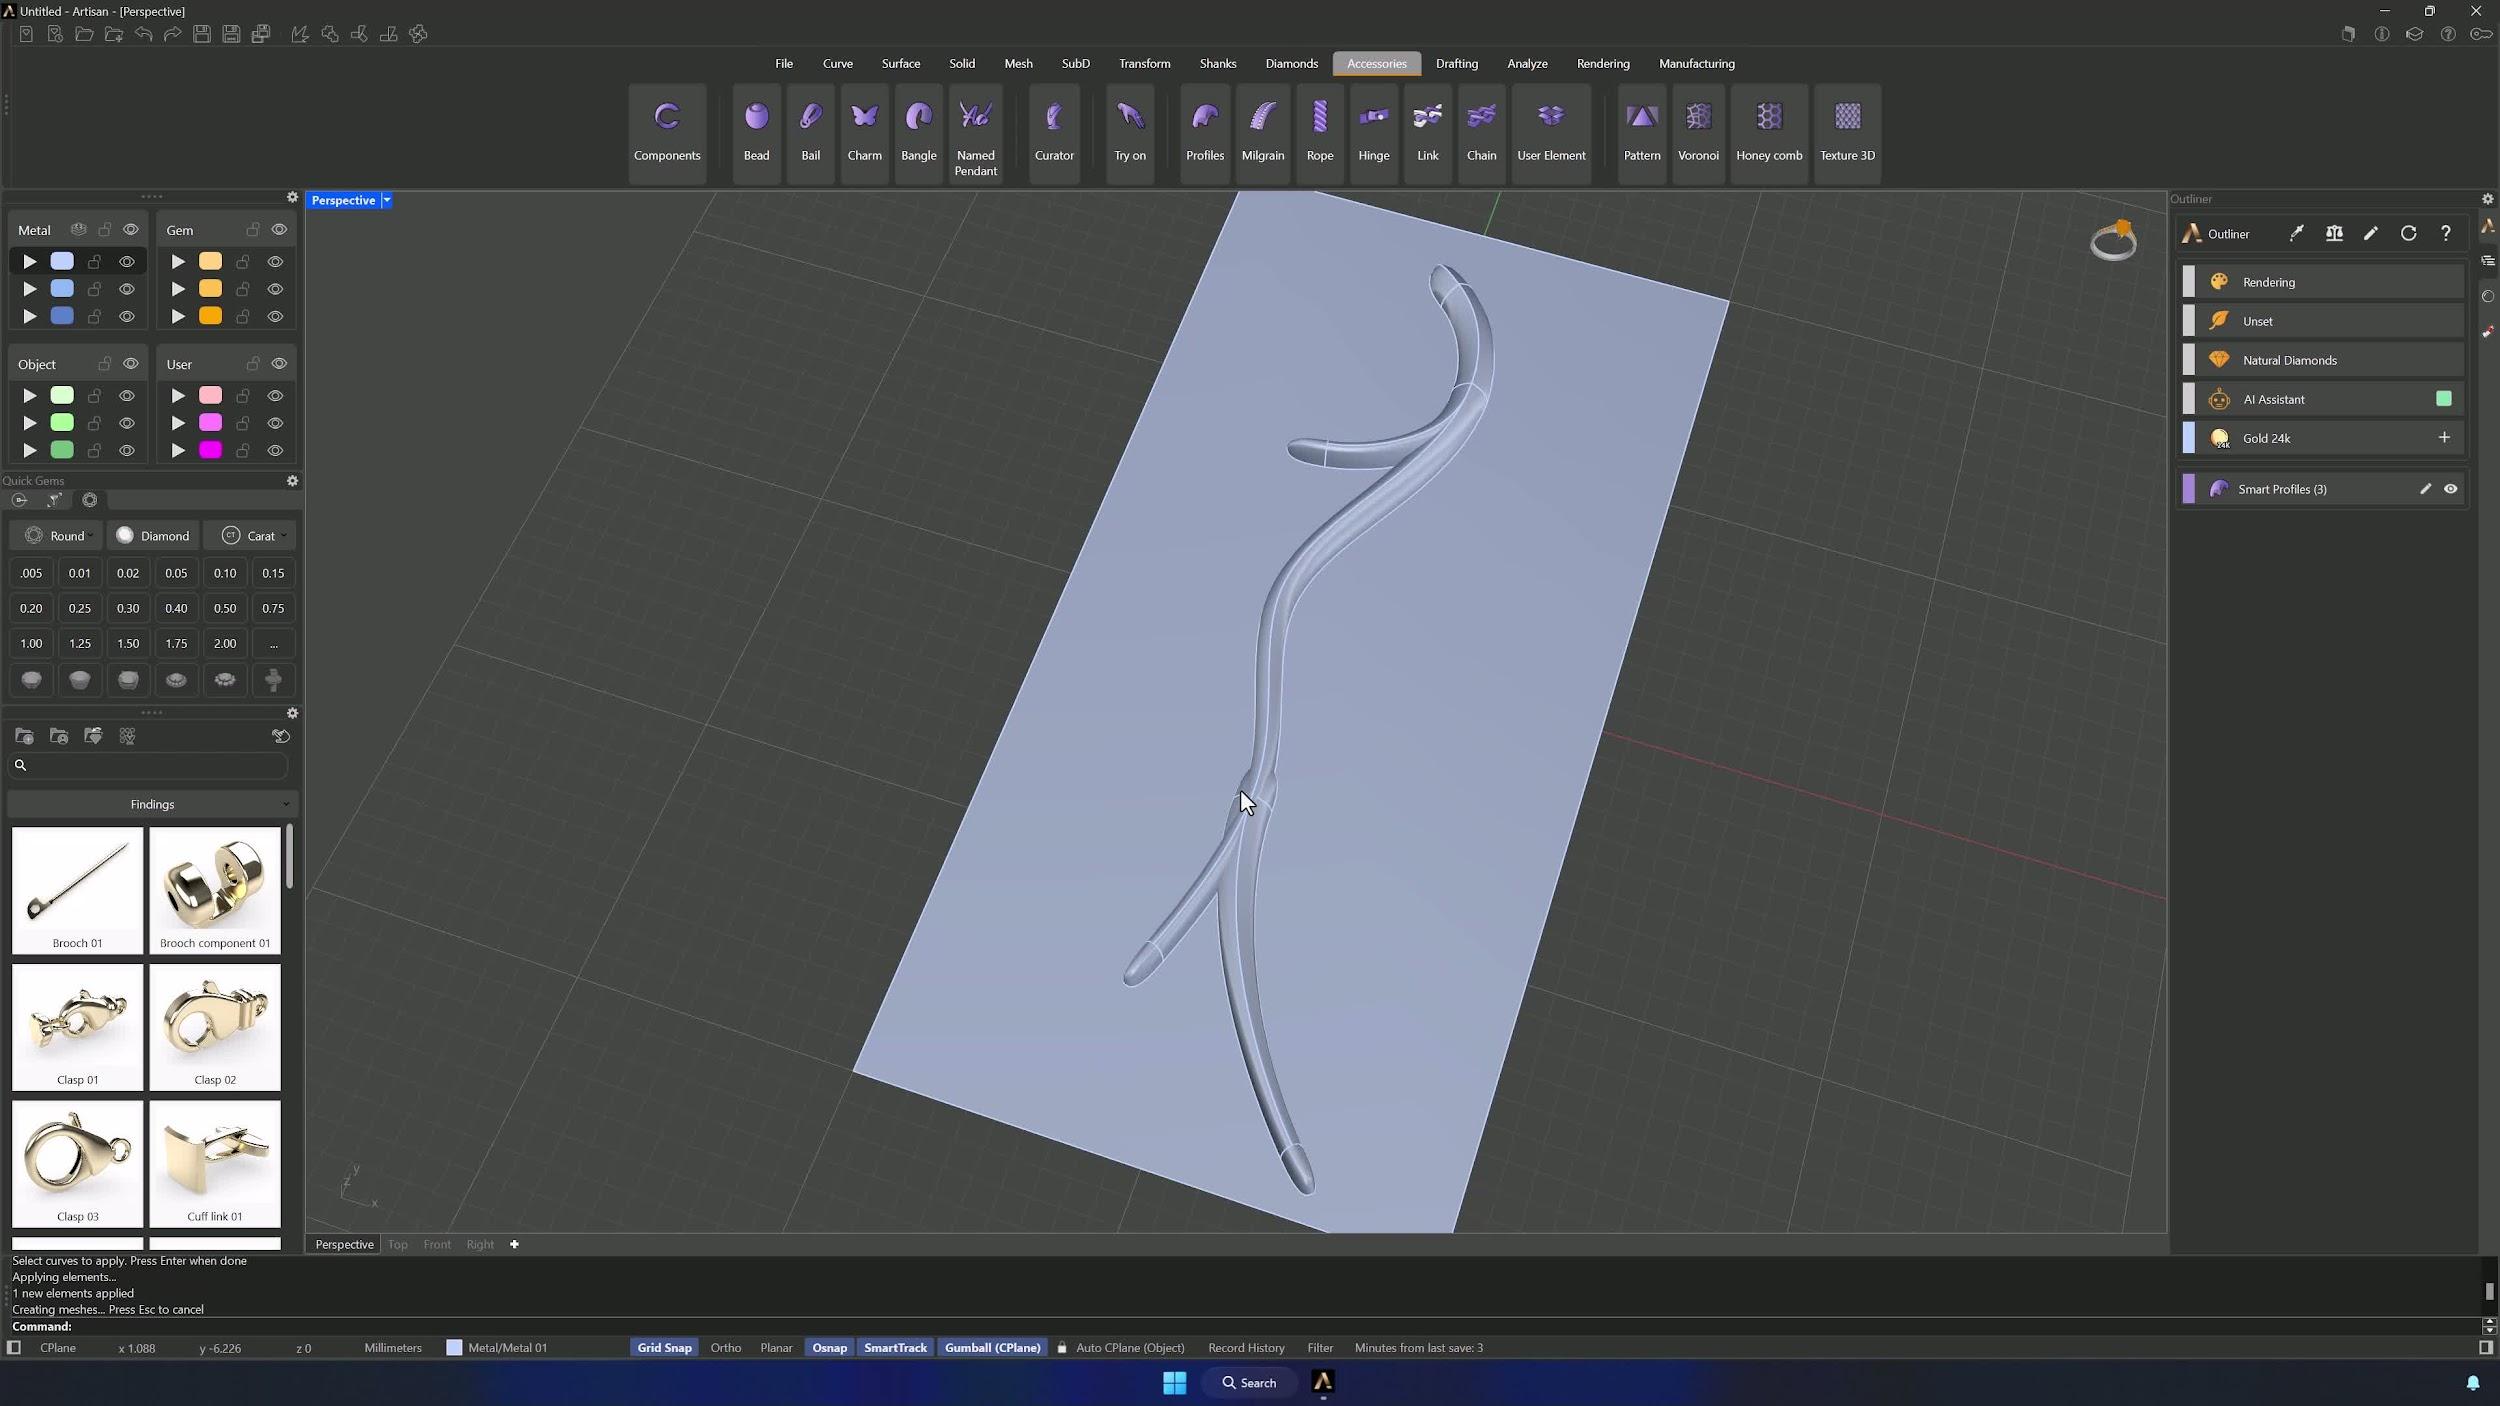The height and width of the screenshot is (1406, 2500).
Task: Select the Milgrain tool
Action: tap(1262, 133)
